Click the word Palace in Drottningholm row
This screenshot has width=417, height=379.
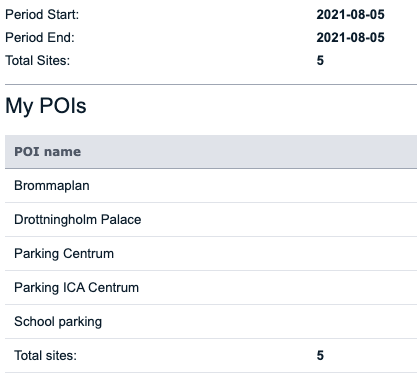(x=121, y=220)
